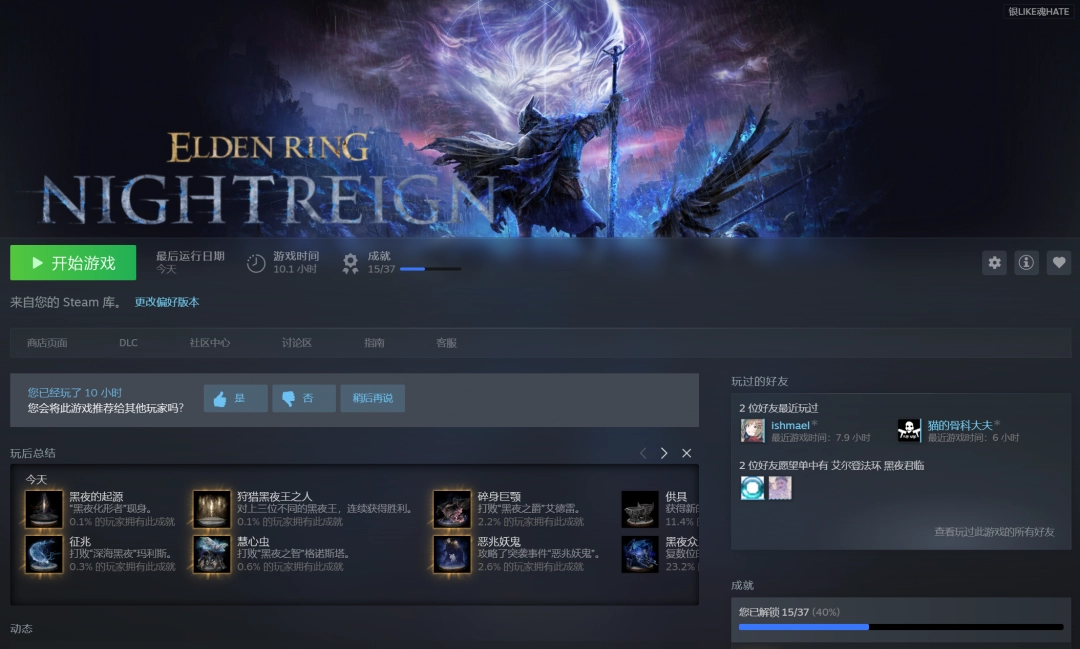The height and width of the screenshot is (649, 1080).
Task: Go to previous 玩后总结 page
Action: (x=643, y=453)
